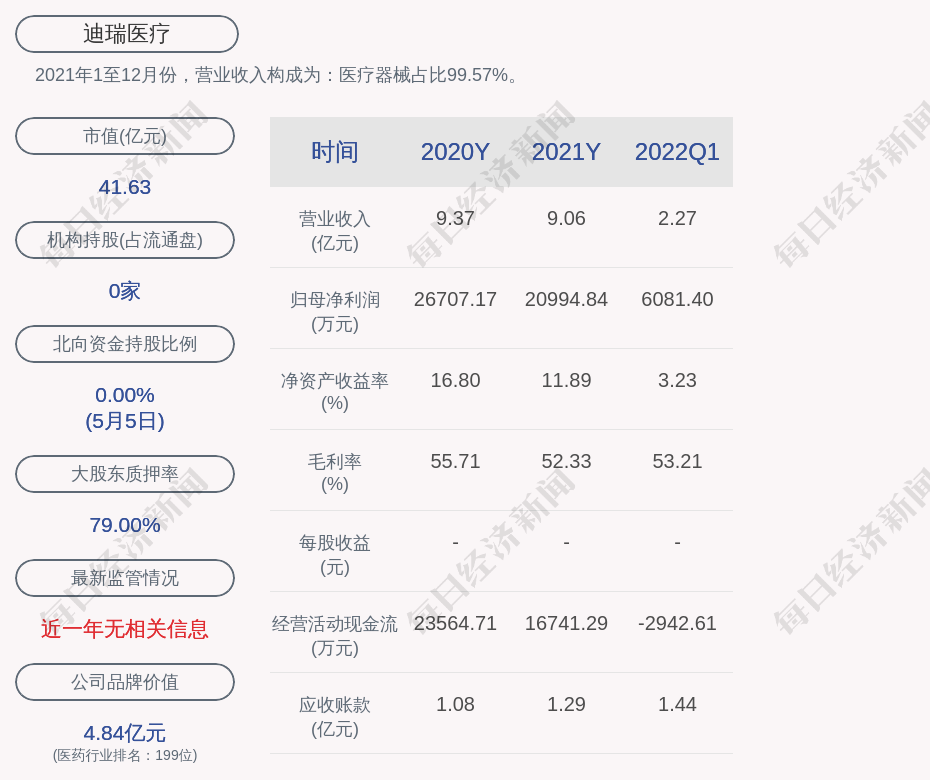This screenshot has width=930, height=780.
Task: Click the 归母净利润(万元) row label
Action: click(335, 311)
